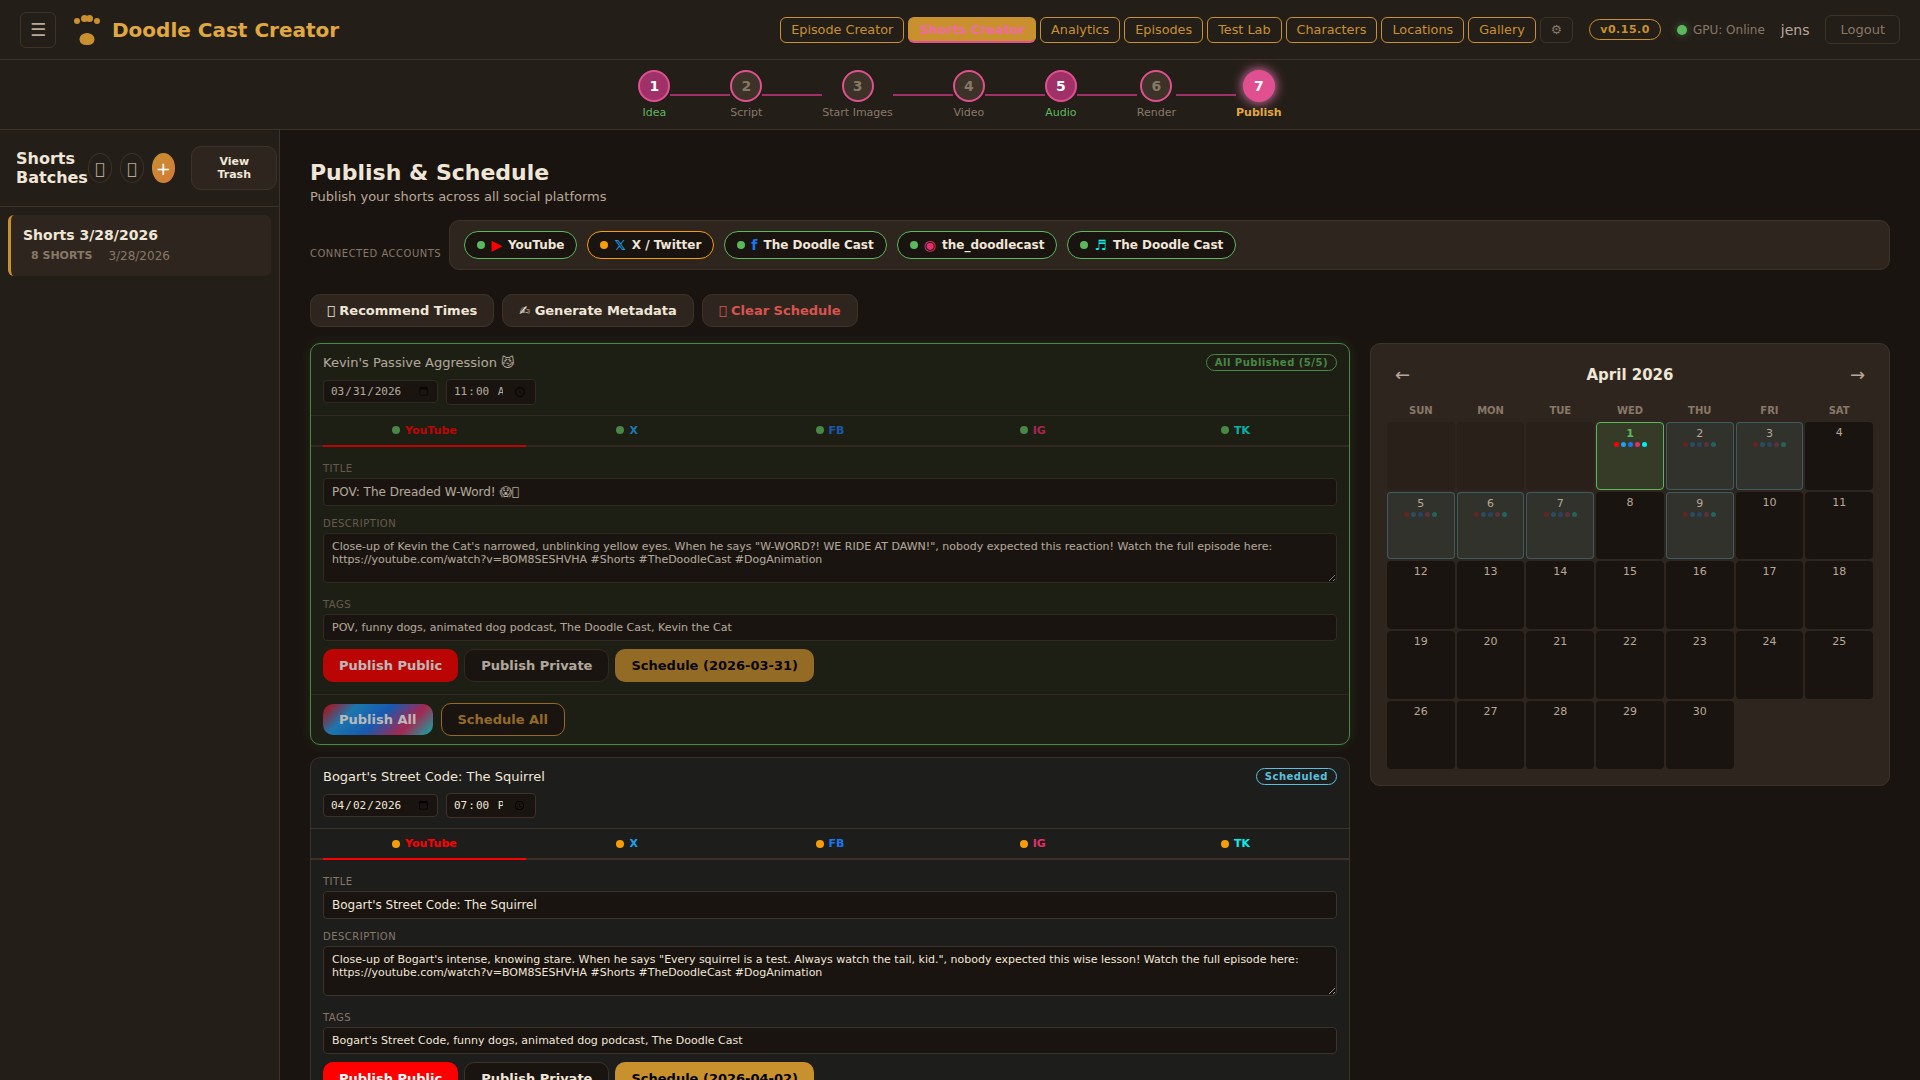This screenshot has height=1080, width=1920.
Task: Click the All Published (5/5) progress badge
Action: pos(1270,362)
